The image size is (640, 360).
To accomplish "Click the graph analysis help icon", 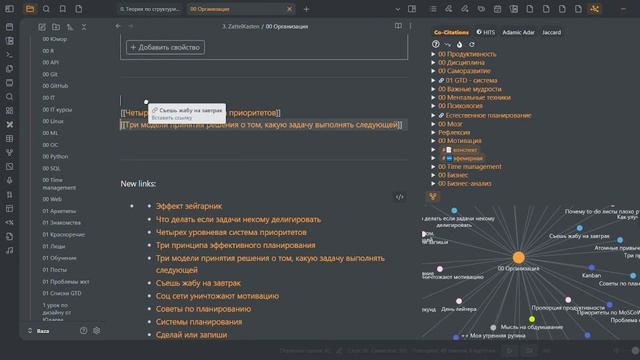I will [436, 44].
